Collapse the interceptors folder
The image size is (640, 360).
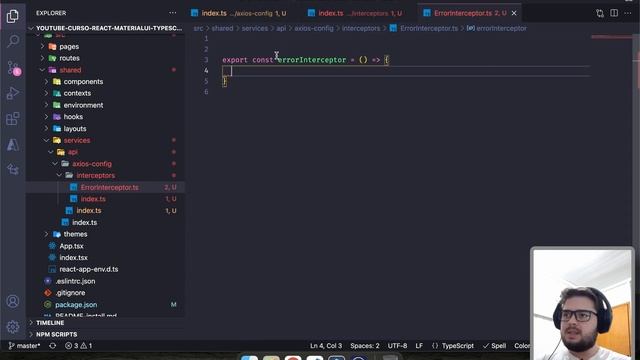pyautogui.click(x=106, y=176)
